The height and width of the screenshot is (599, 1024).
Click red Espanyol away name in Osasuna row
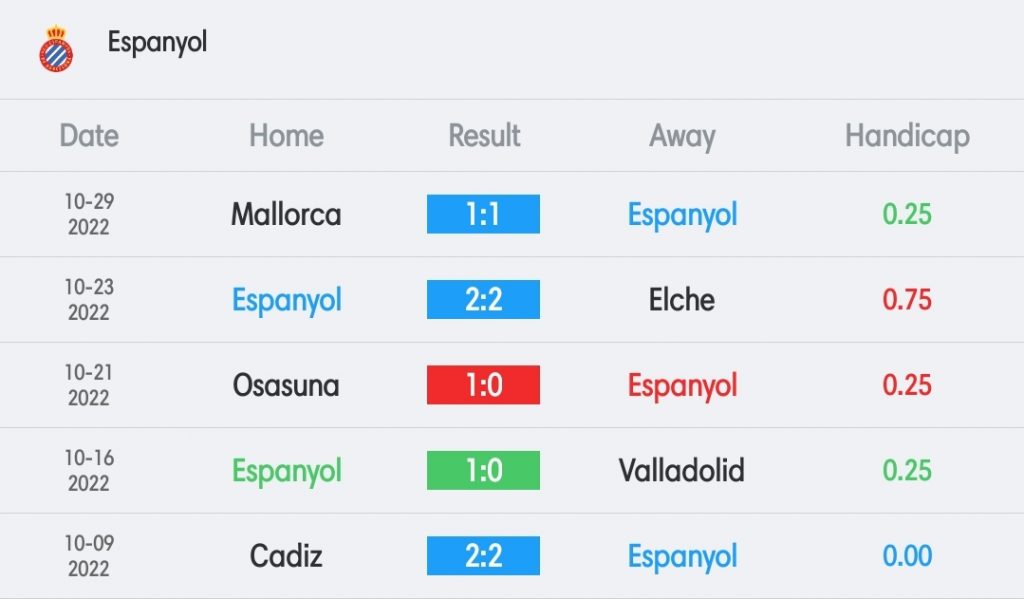tap(682, 385)
